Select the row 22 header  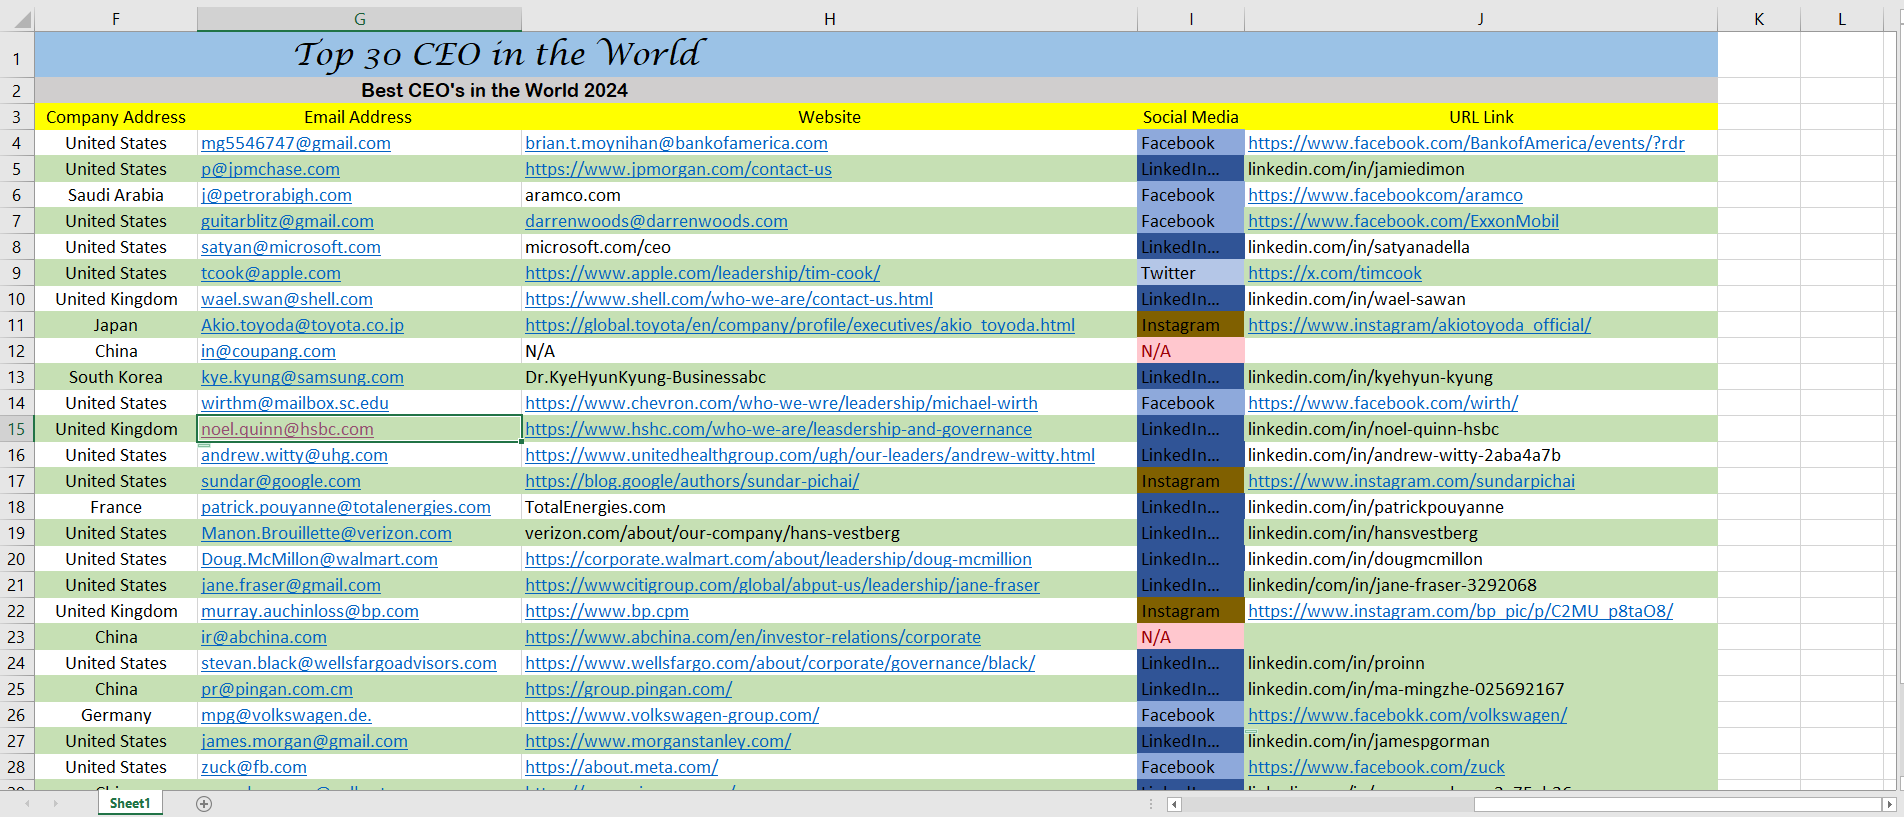(x=17, y=611)
